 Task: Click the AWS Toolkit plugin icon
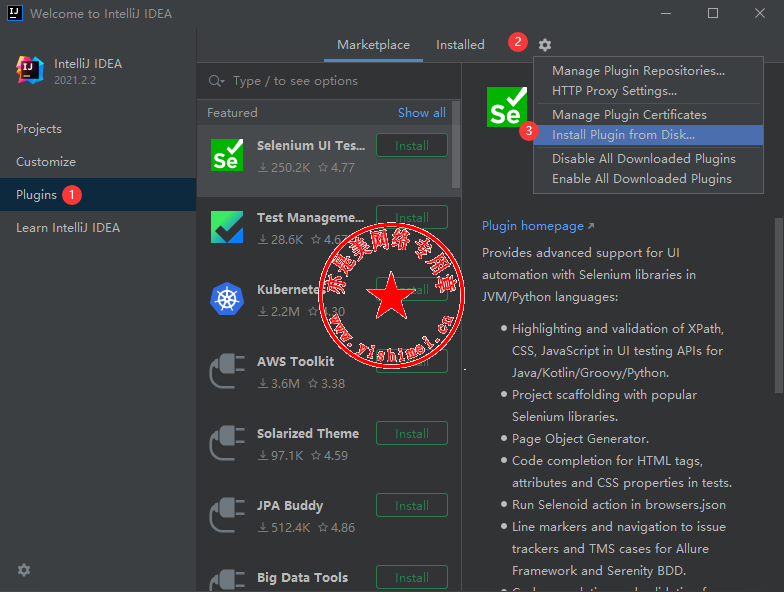pyautogui.click(x=227, y=371)
